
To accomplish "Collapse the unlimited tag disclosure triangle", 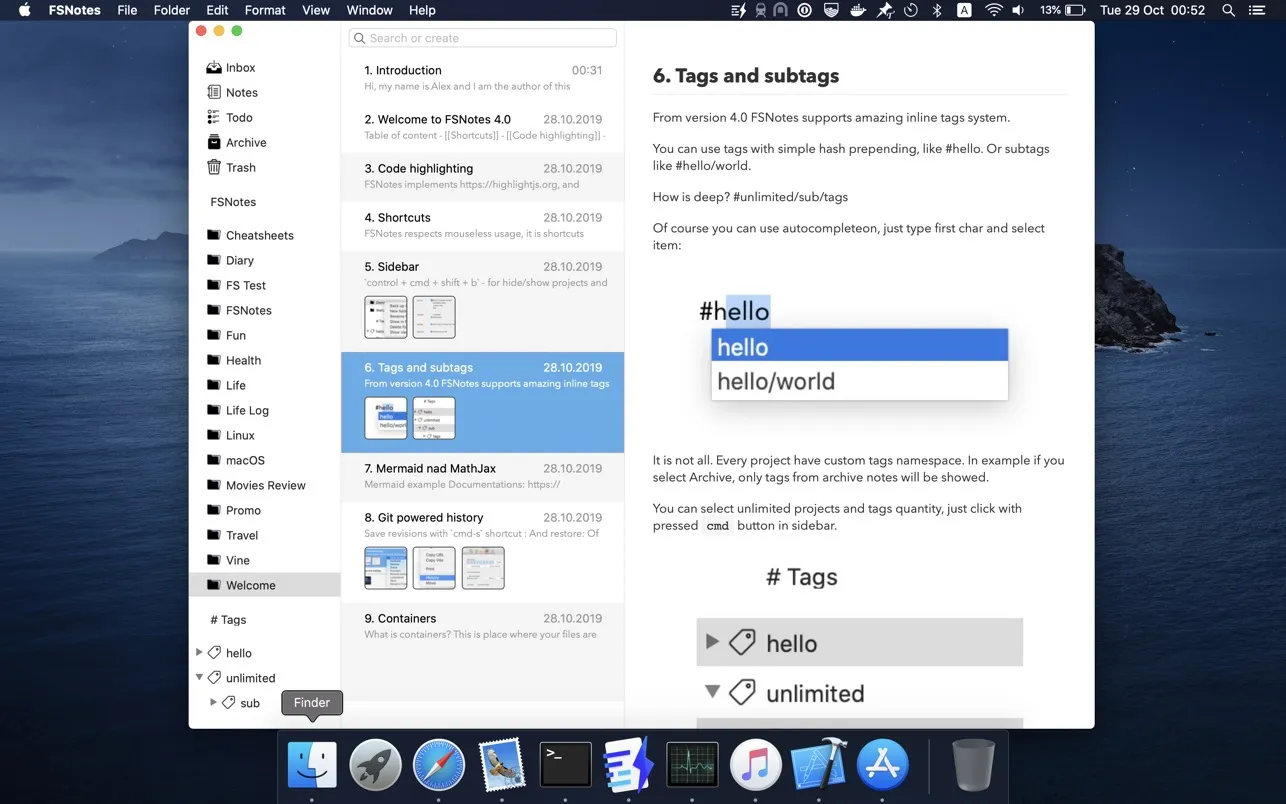I will point(200,677).
